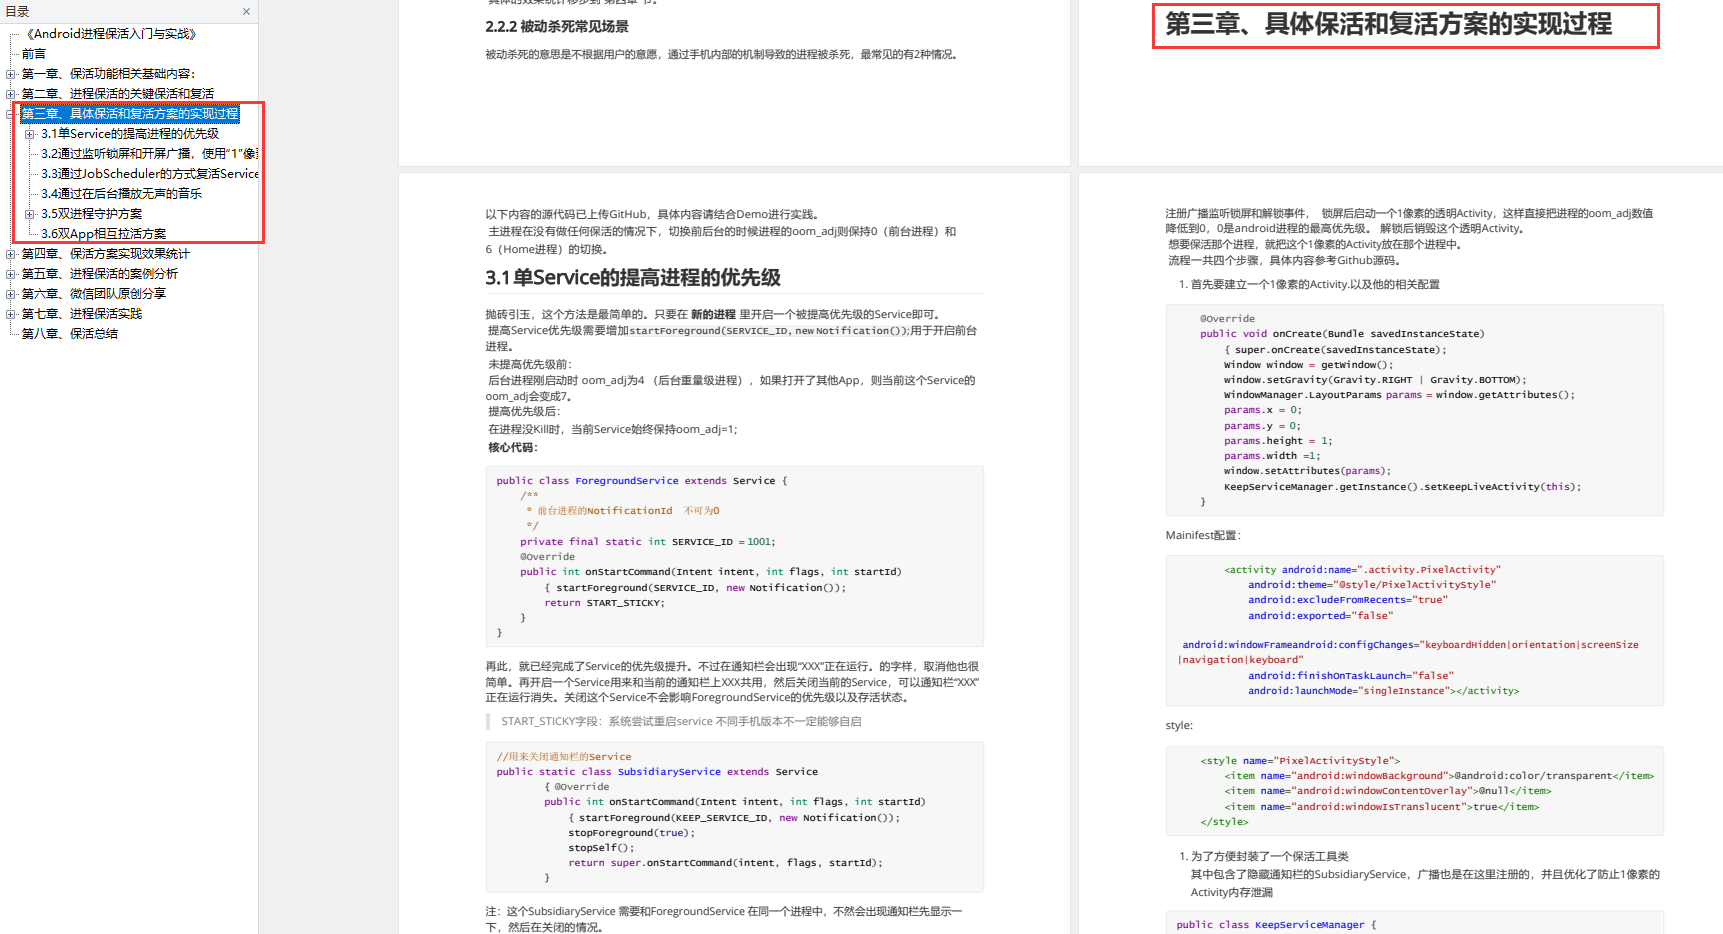Click the 新的进程 bold text

coord(713,314)
